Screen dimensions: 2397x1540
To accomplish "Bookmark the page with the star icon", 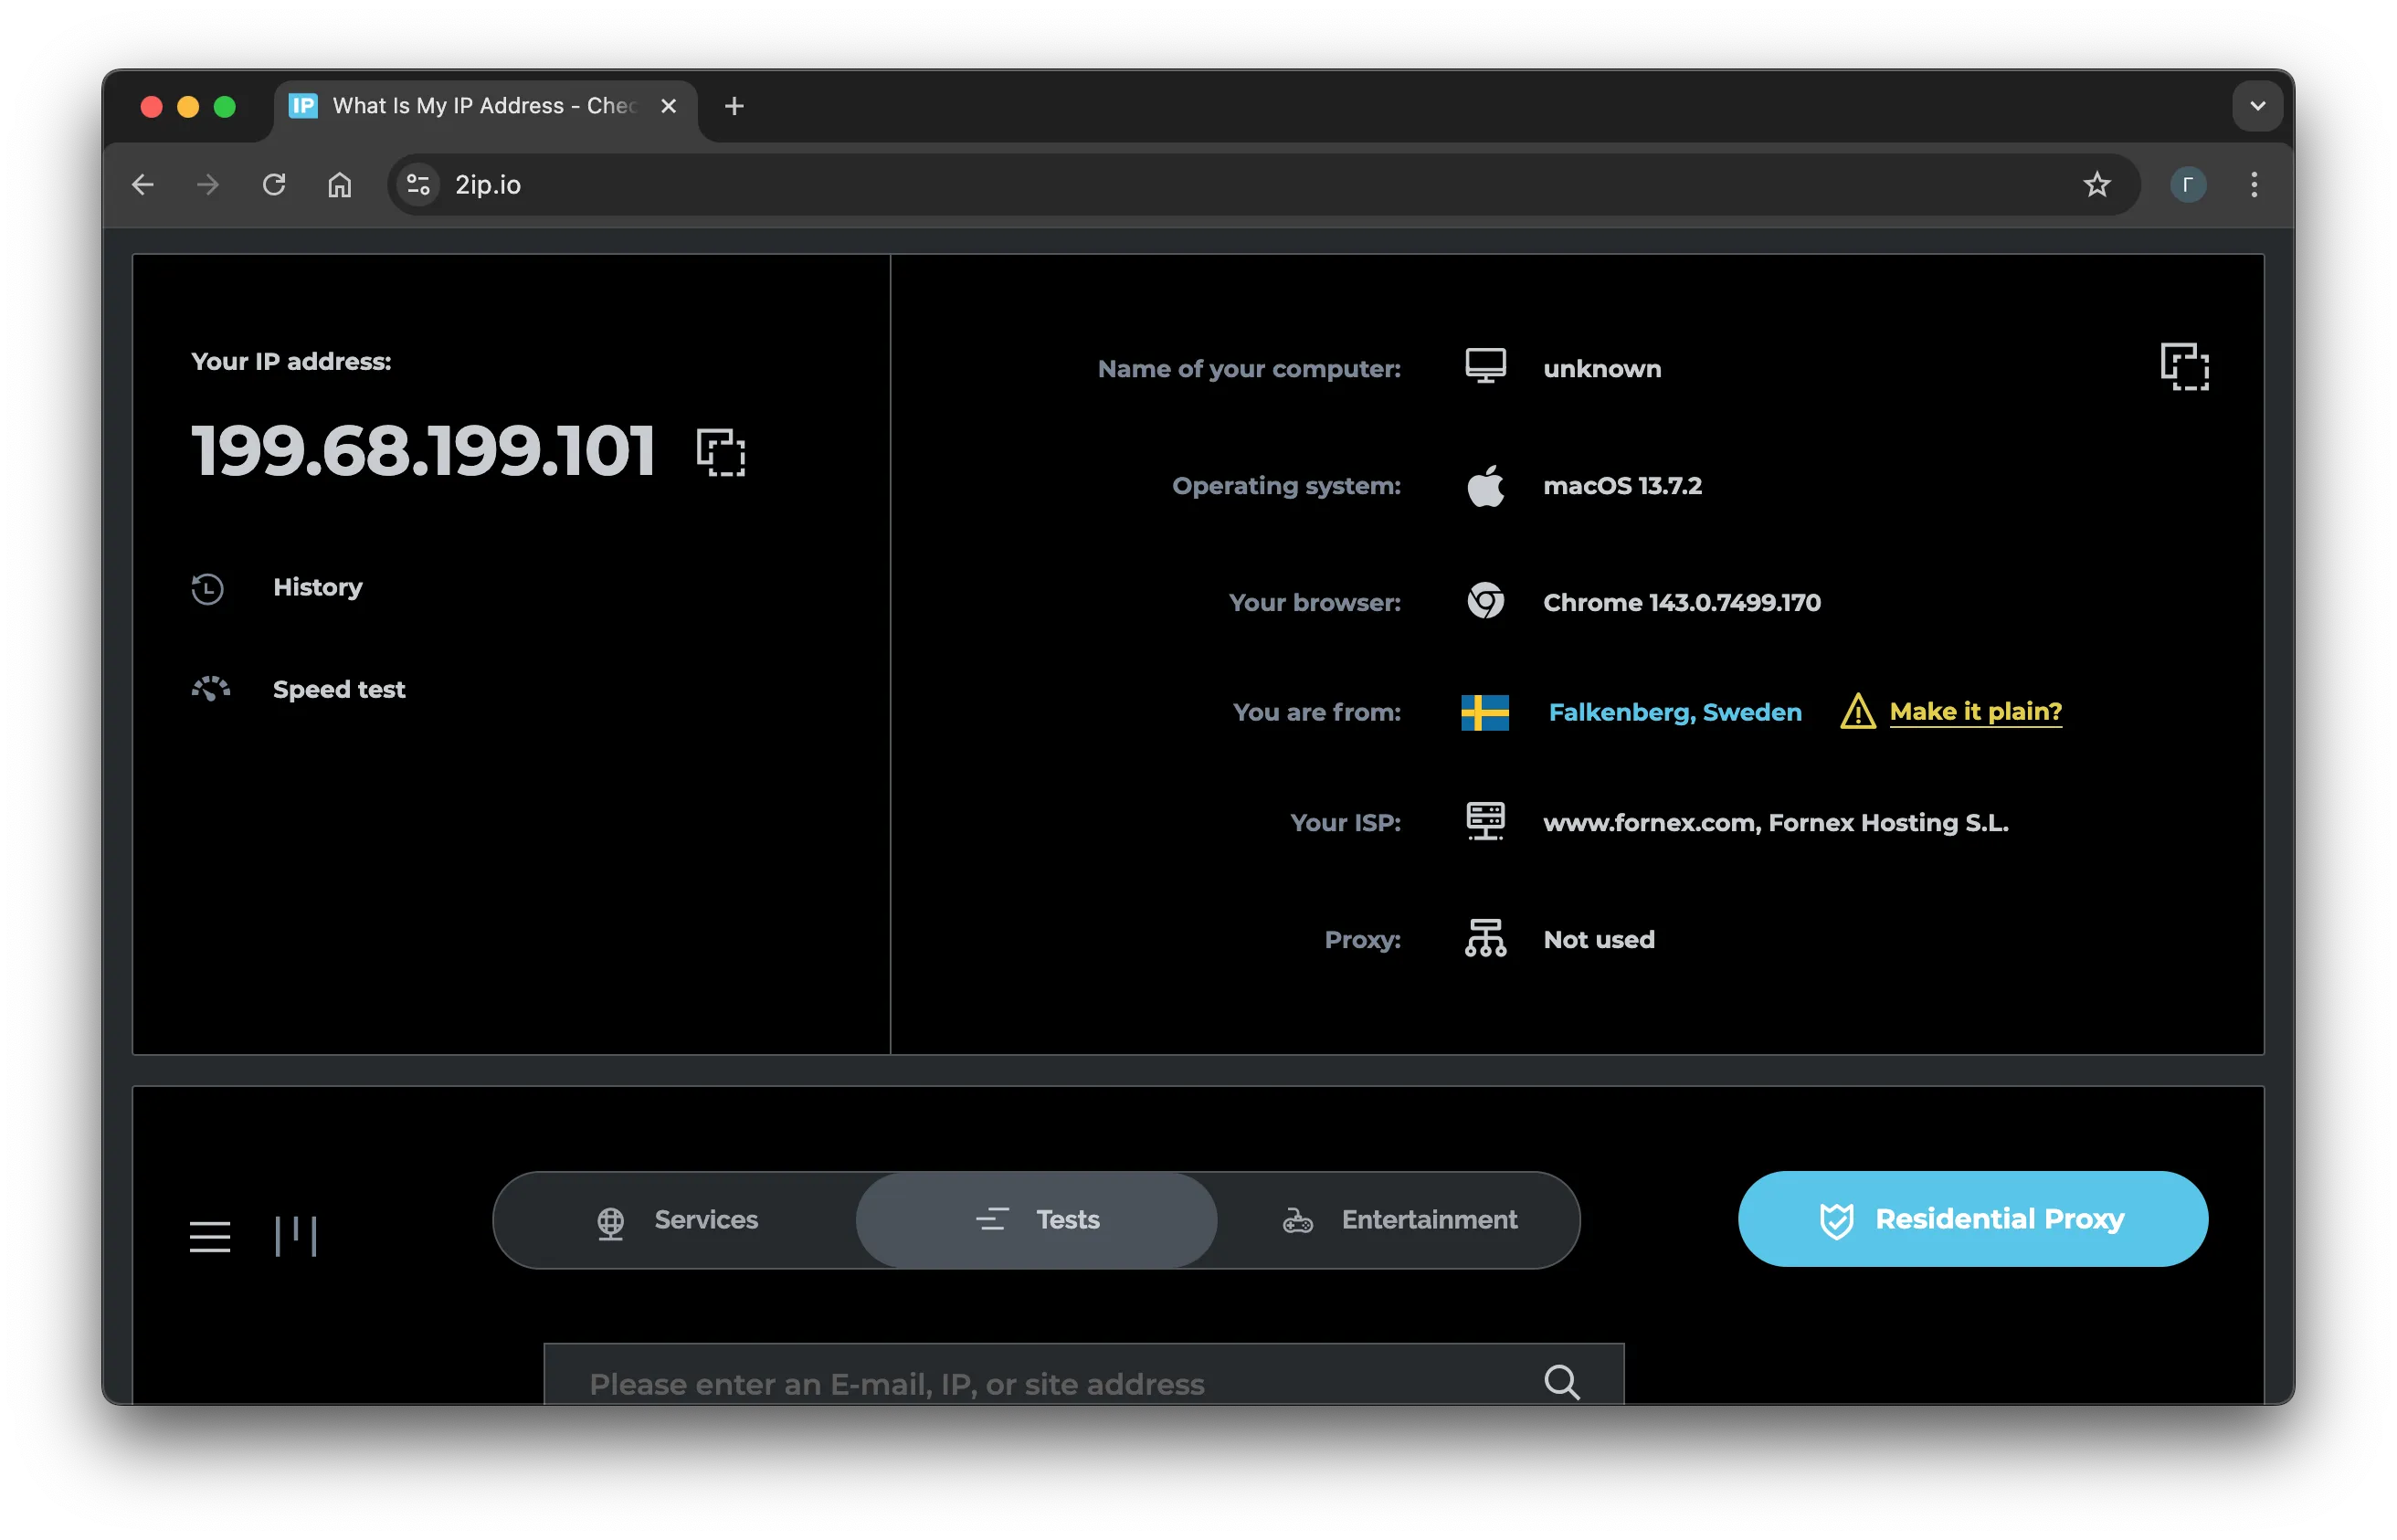I will [x=2096, y=185].
